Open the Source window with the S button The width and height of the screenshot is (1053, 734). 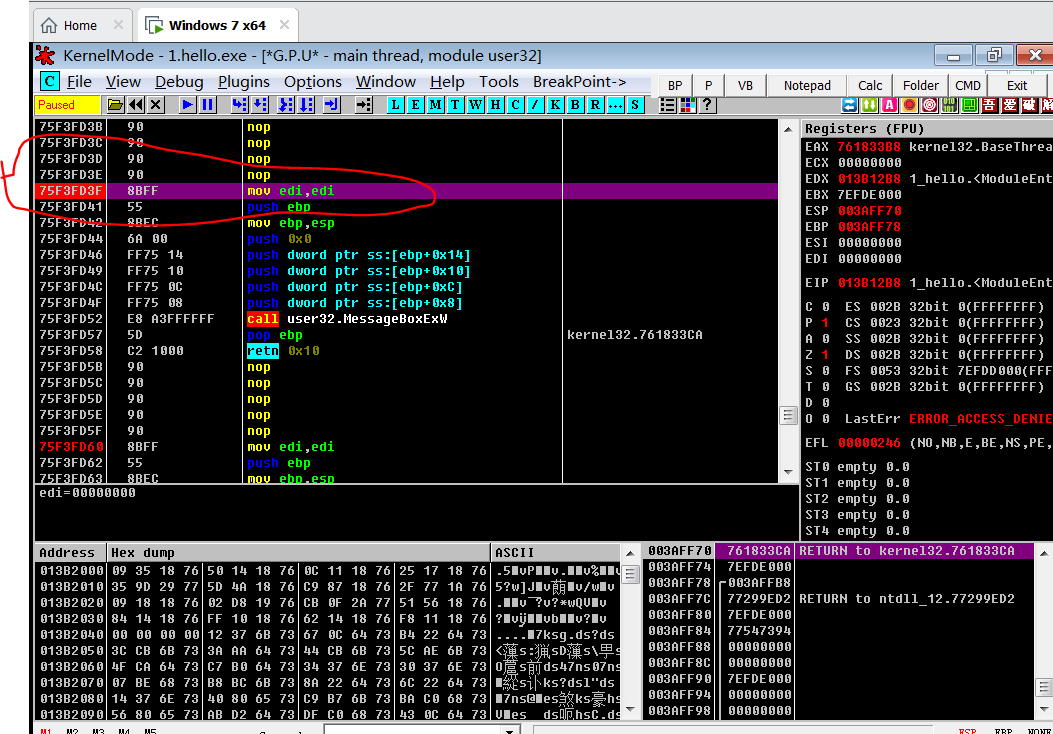(635, 105)
